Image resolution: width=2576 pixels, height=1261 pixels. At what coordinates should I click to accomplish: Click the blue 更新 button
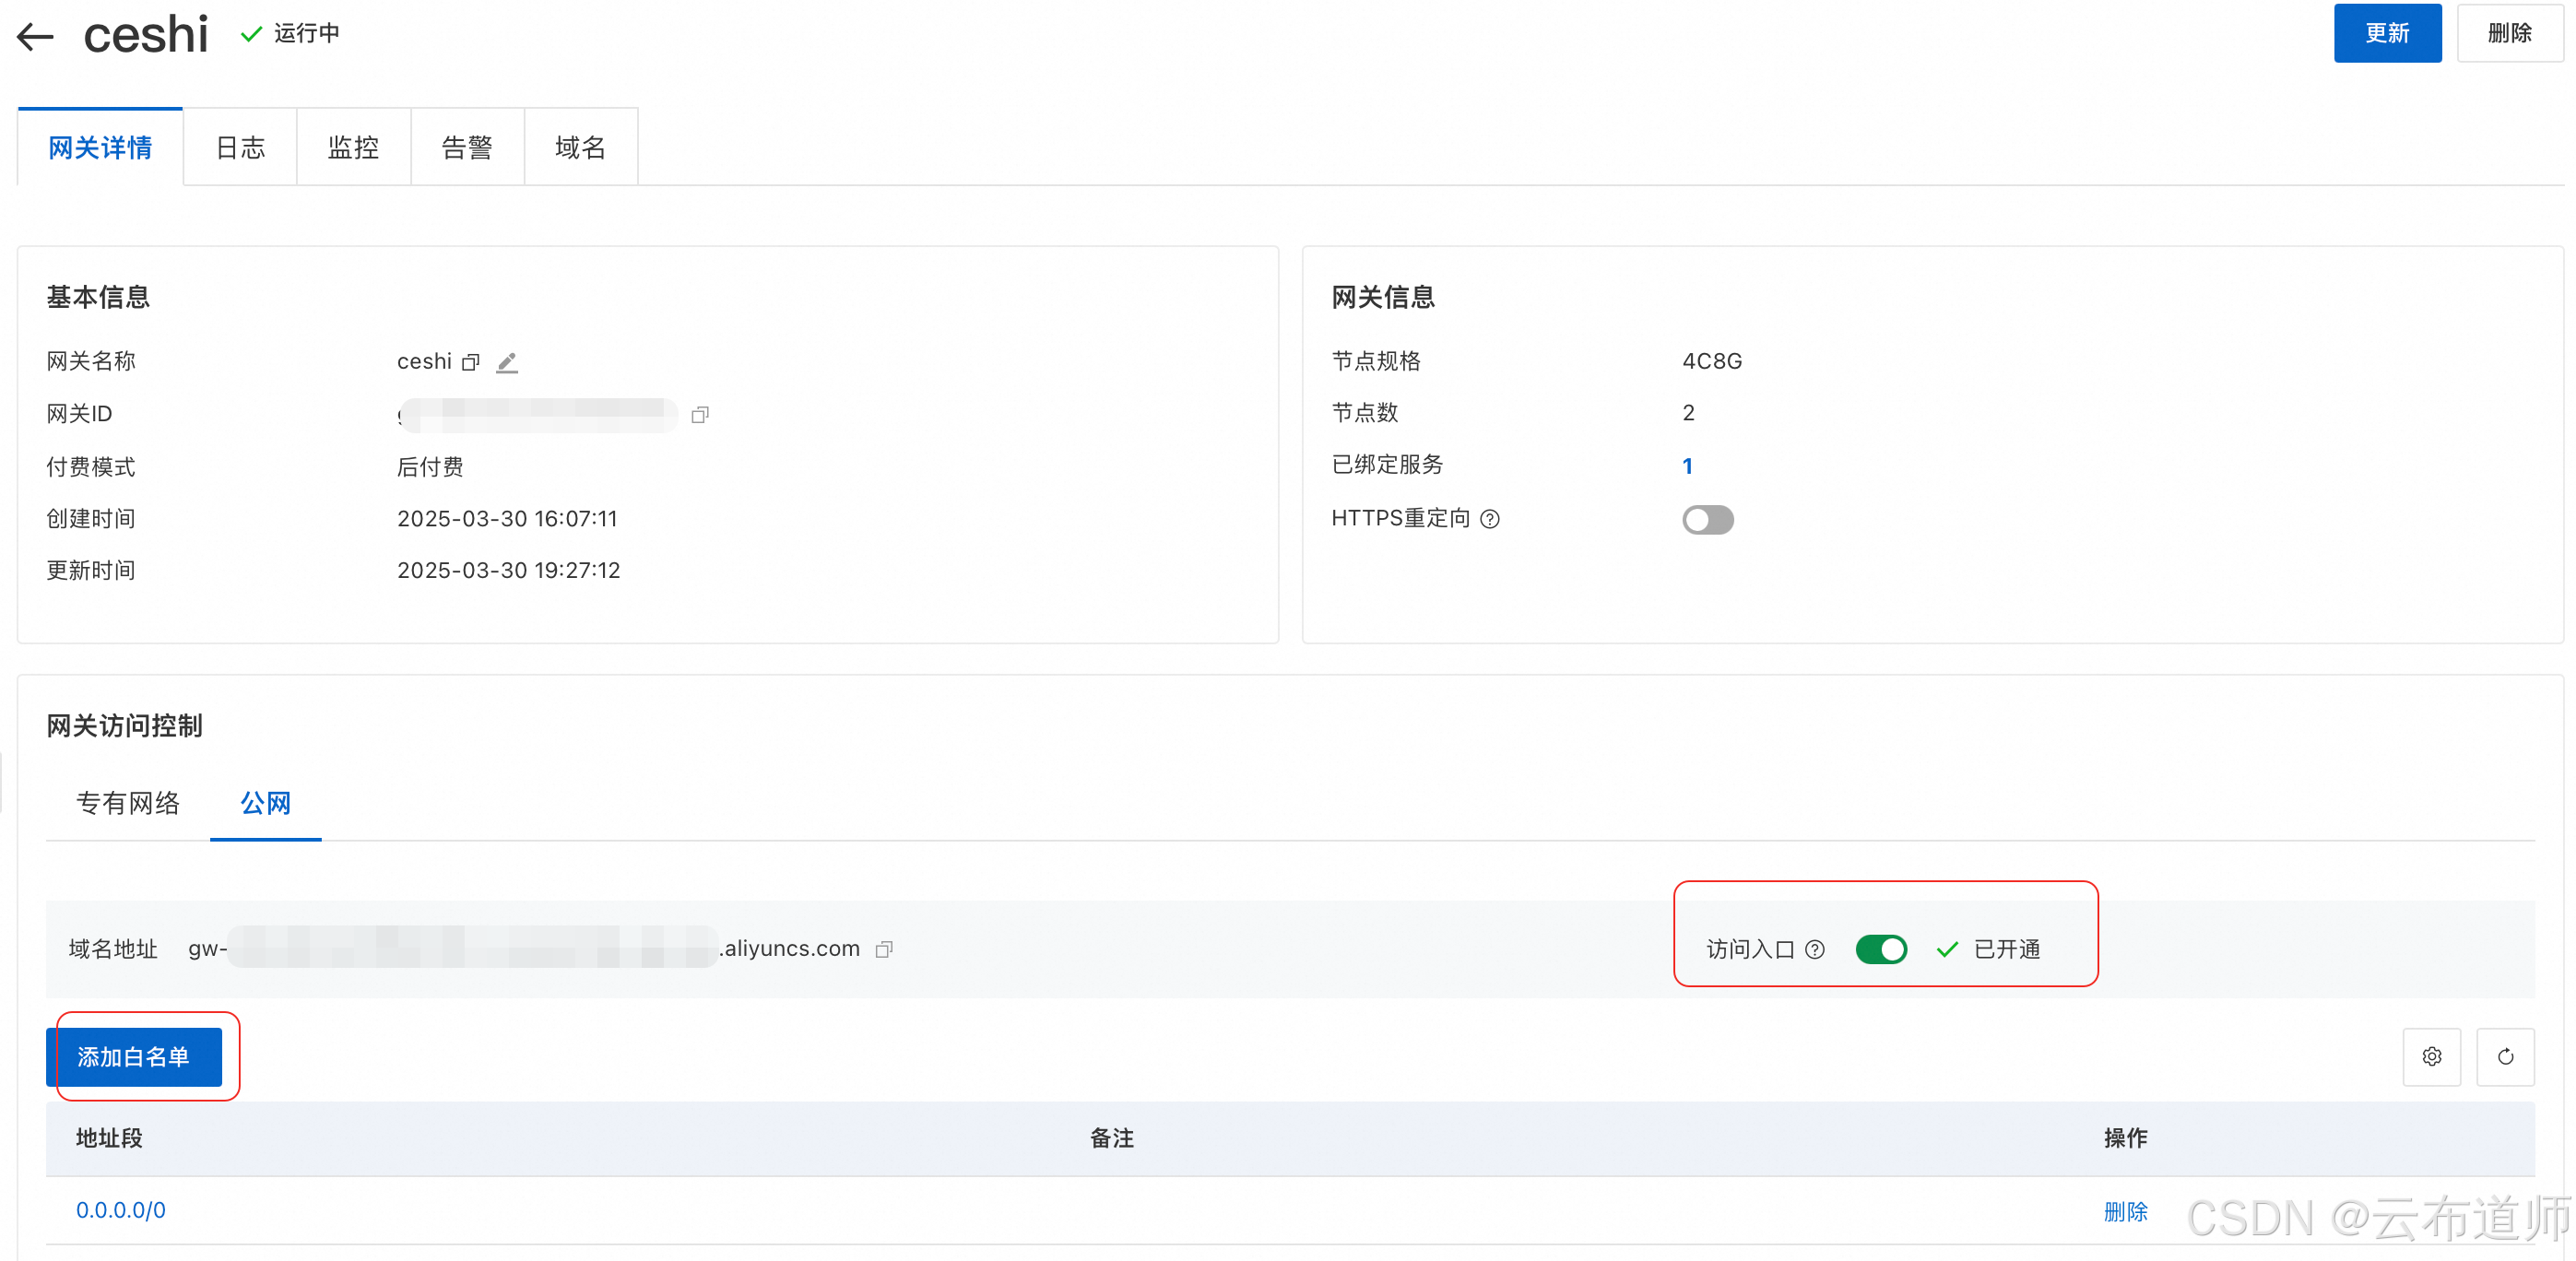coord(2387,33)
